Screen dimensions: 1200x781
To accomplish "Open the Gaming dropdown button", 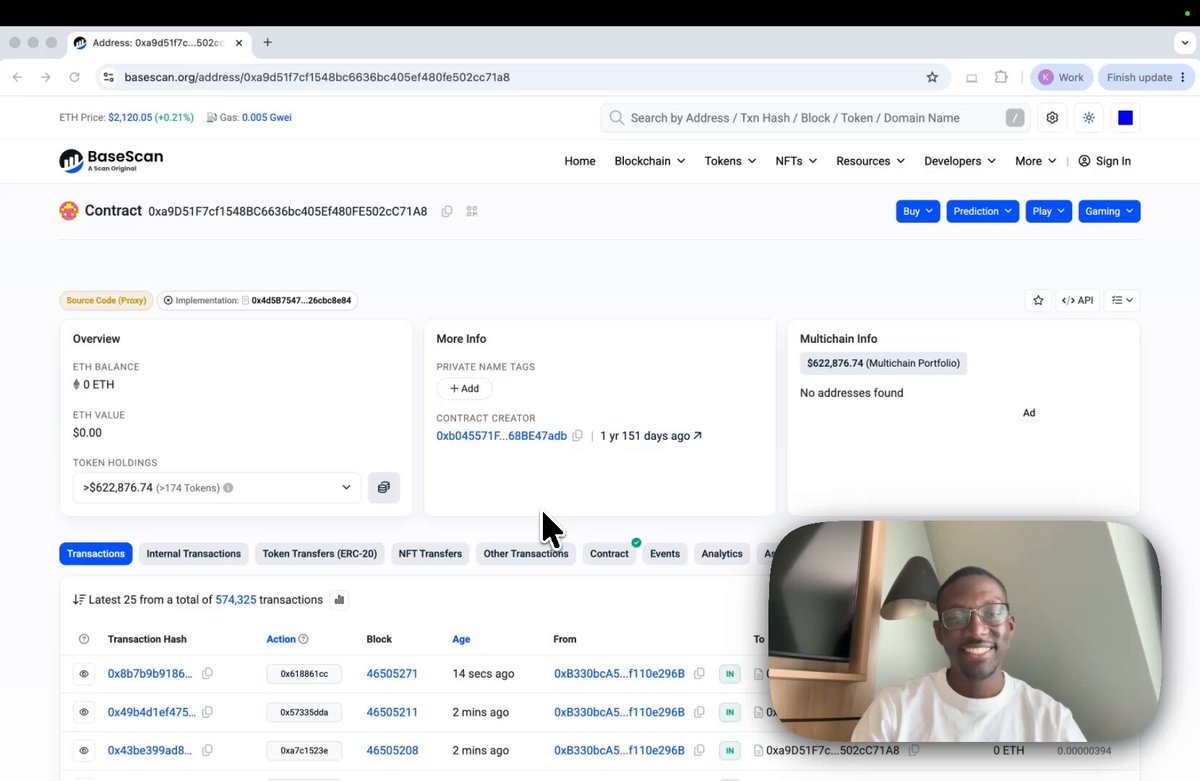I will coord(1109,211).
